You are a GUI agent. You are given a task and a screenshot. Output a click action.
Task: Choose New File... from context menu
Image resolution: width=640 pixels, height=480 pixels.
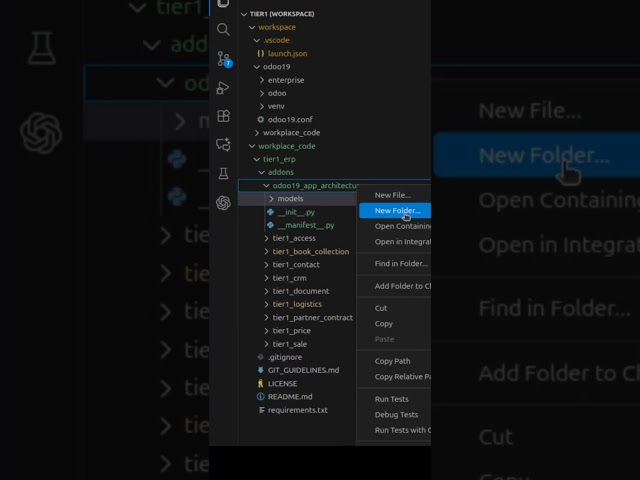click(x=395, y=195)
